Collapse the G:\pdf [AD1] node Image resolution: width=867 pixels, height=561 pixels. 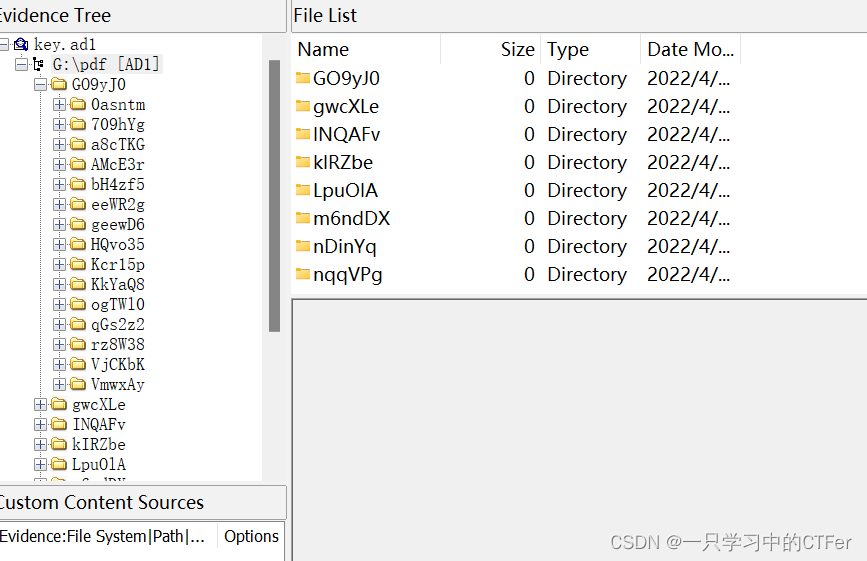tap(21, 64)
